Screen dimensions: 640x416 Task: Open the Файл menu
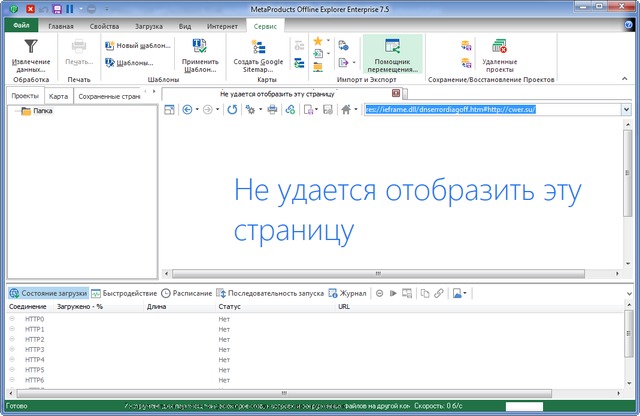point(21,25)
